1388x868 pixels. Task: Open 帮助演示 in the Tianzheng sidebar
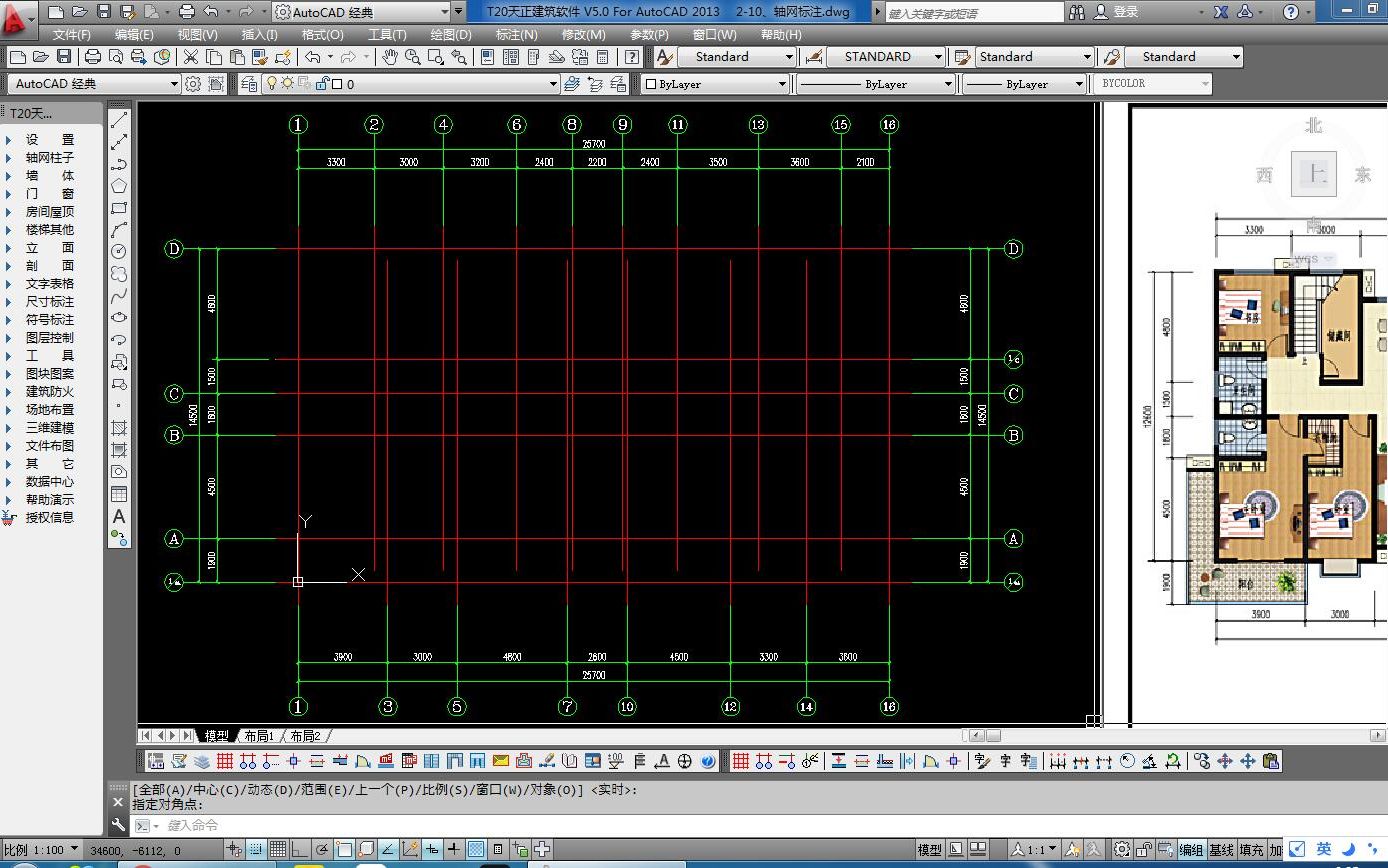[x=50, y=499]
